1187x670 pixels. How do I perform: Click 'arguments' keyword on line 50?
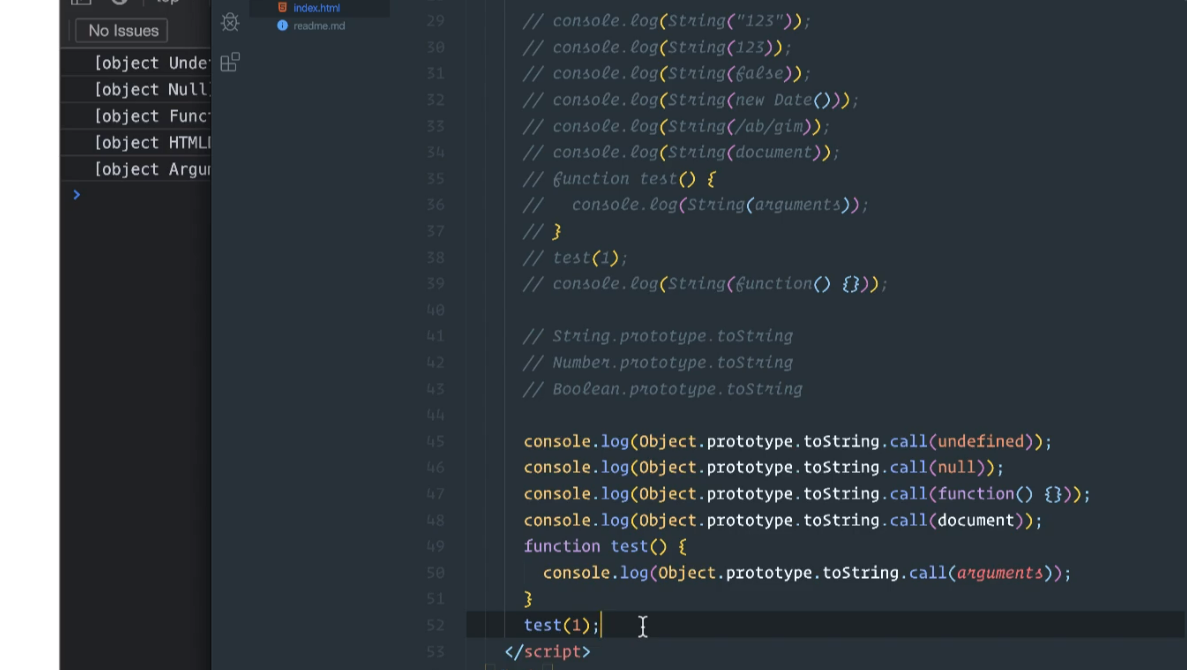click(1000, 573)
